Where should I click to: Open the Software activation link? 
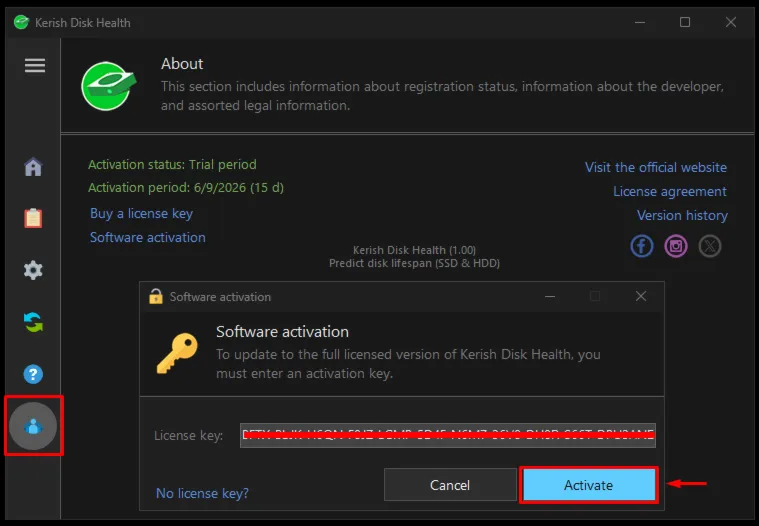pos(148,237)
